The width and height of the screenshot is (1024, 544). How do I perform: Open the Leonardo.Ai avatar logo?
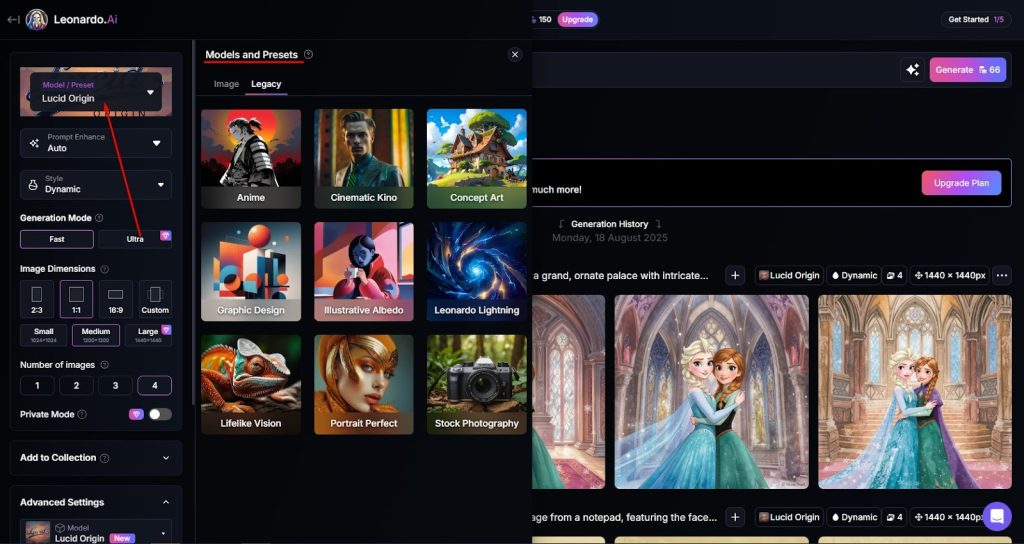37,20
